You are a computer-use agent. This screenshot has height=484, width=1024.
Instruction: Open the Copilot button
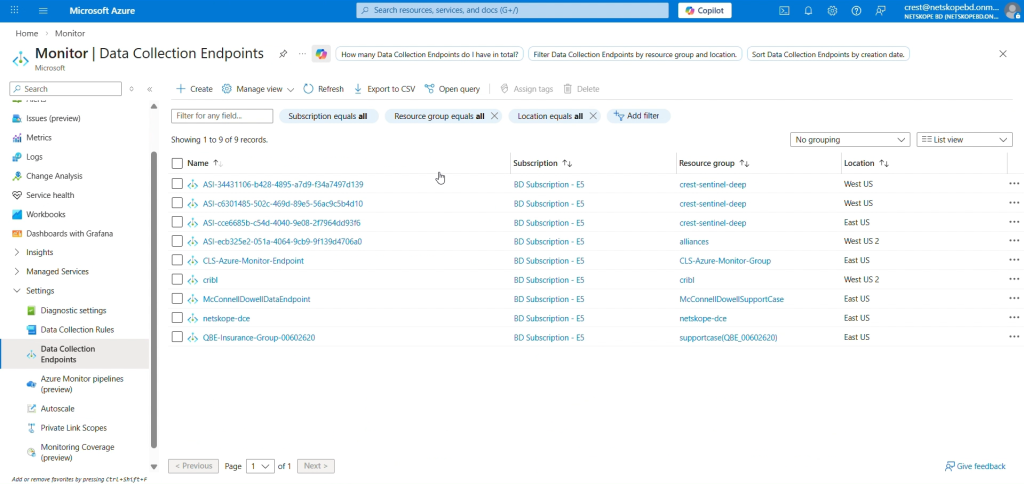click(x=705, y=10)
